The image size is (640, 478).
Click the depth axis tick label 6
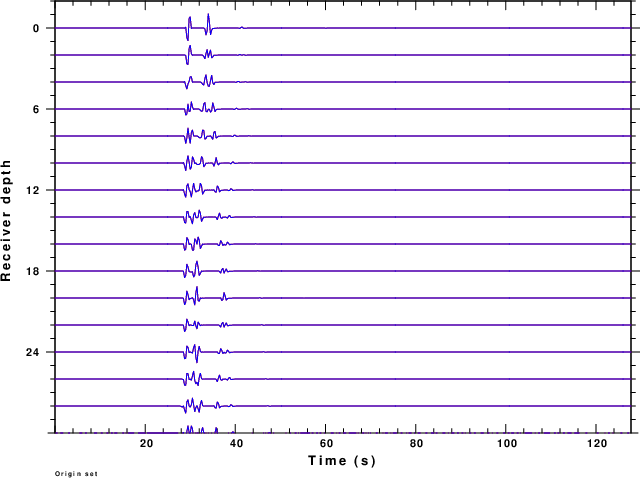click(x=36, y=109)
